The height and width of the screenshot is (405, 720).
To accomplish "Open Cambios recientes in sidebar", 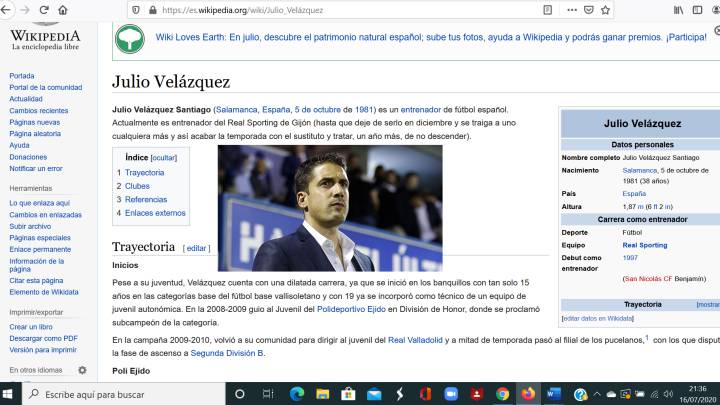I will coord(39,111).
